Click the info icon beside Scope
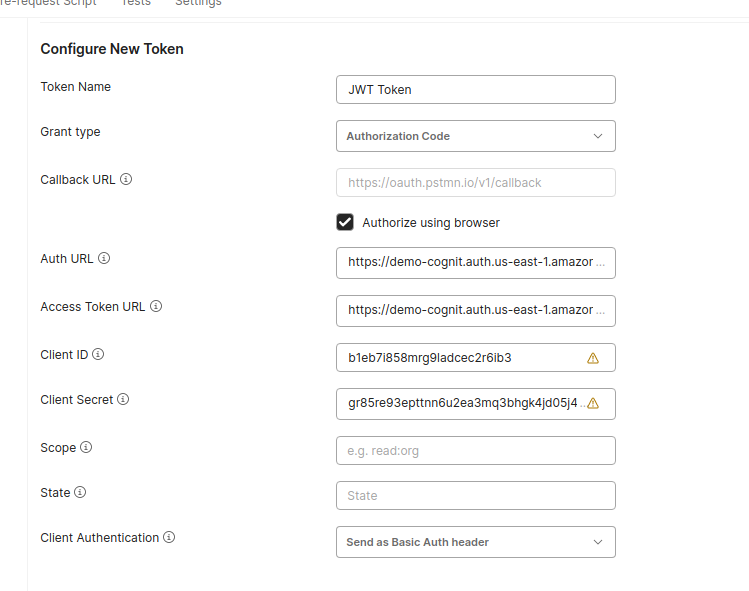This screenshot has width=749, height=591. point(86,447)
